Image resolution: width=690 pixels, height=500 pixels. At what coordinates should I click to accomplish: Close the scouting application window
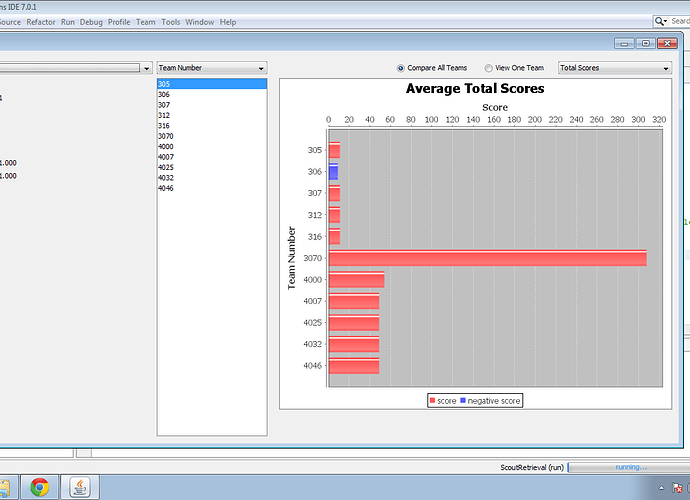point(668,43)
